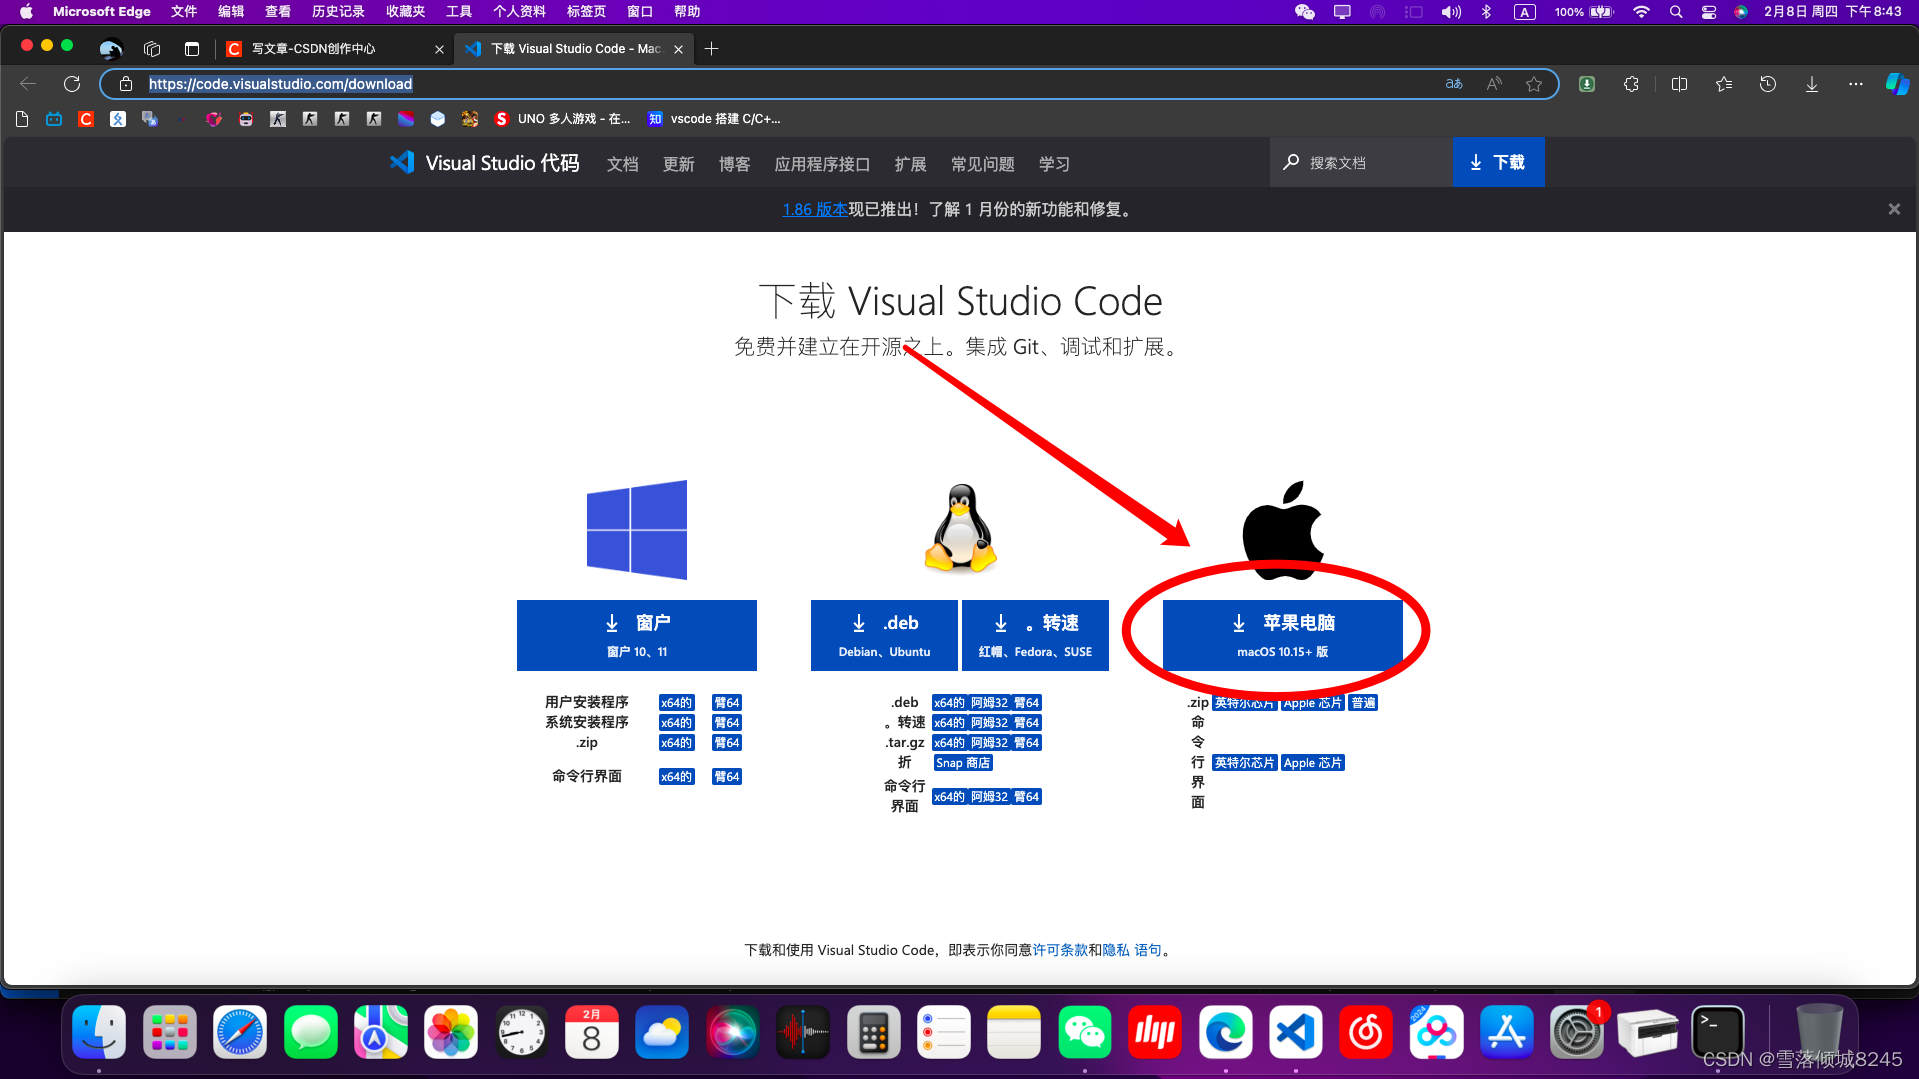1919x1079 pixels.
Task: Go to the 文档 section in site navigation
Action: [622, 164]
